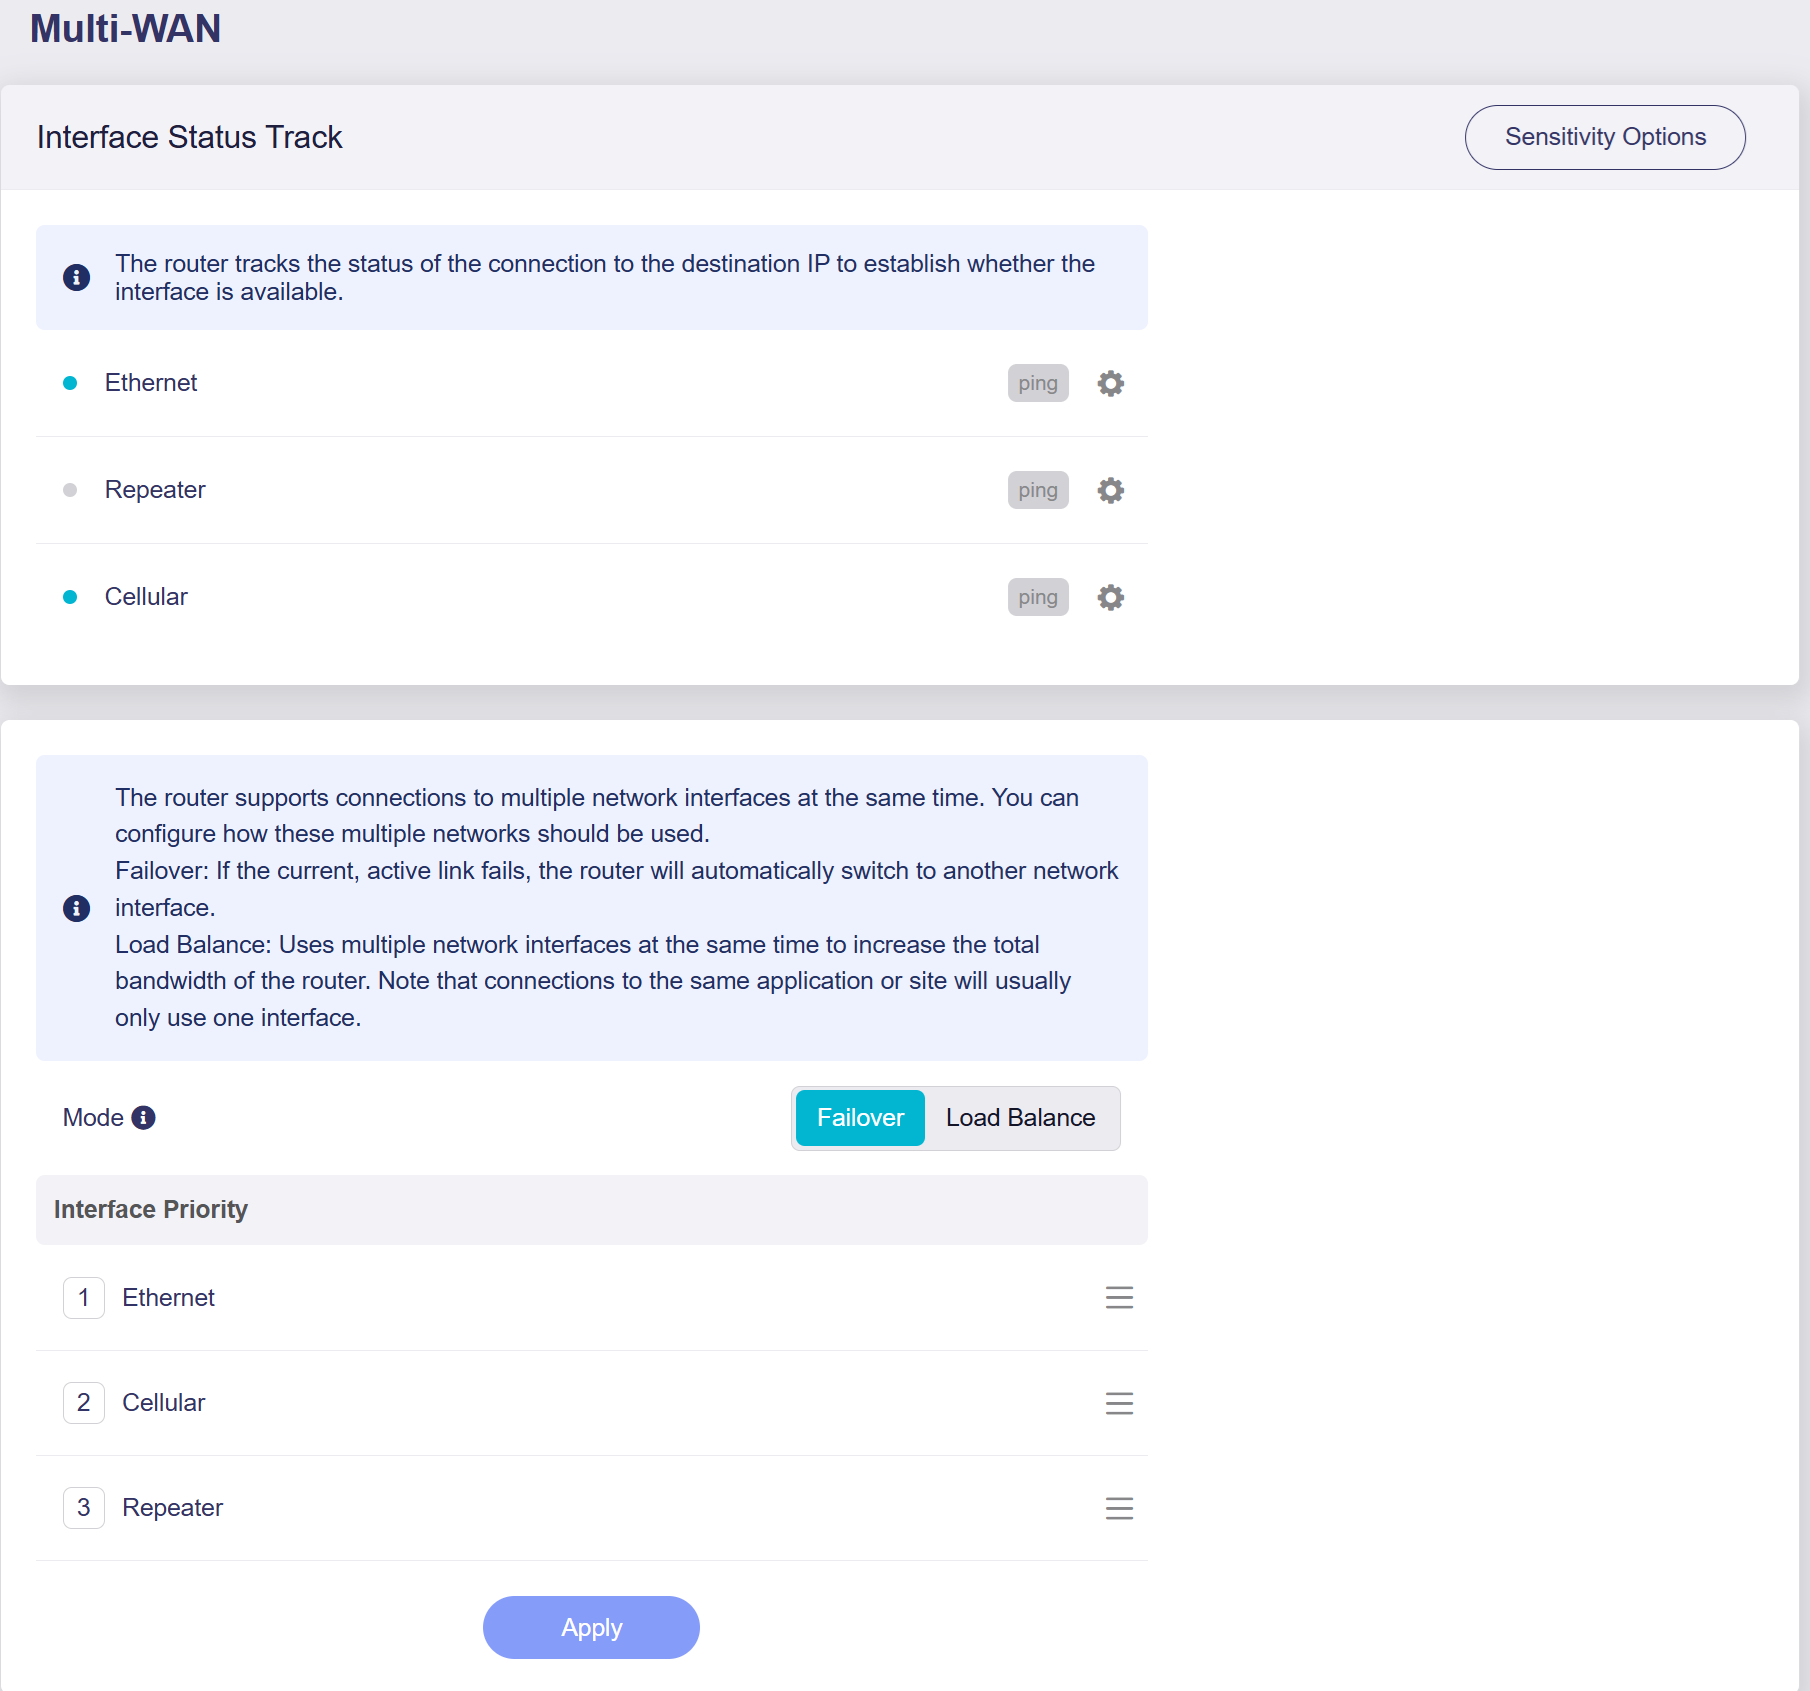Click the Repeater gray status dot
Screen dimensions: 1810x1691
70,490
